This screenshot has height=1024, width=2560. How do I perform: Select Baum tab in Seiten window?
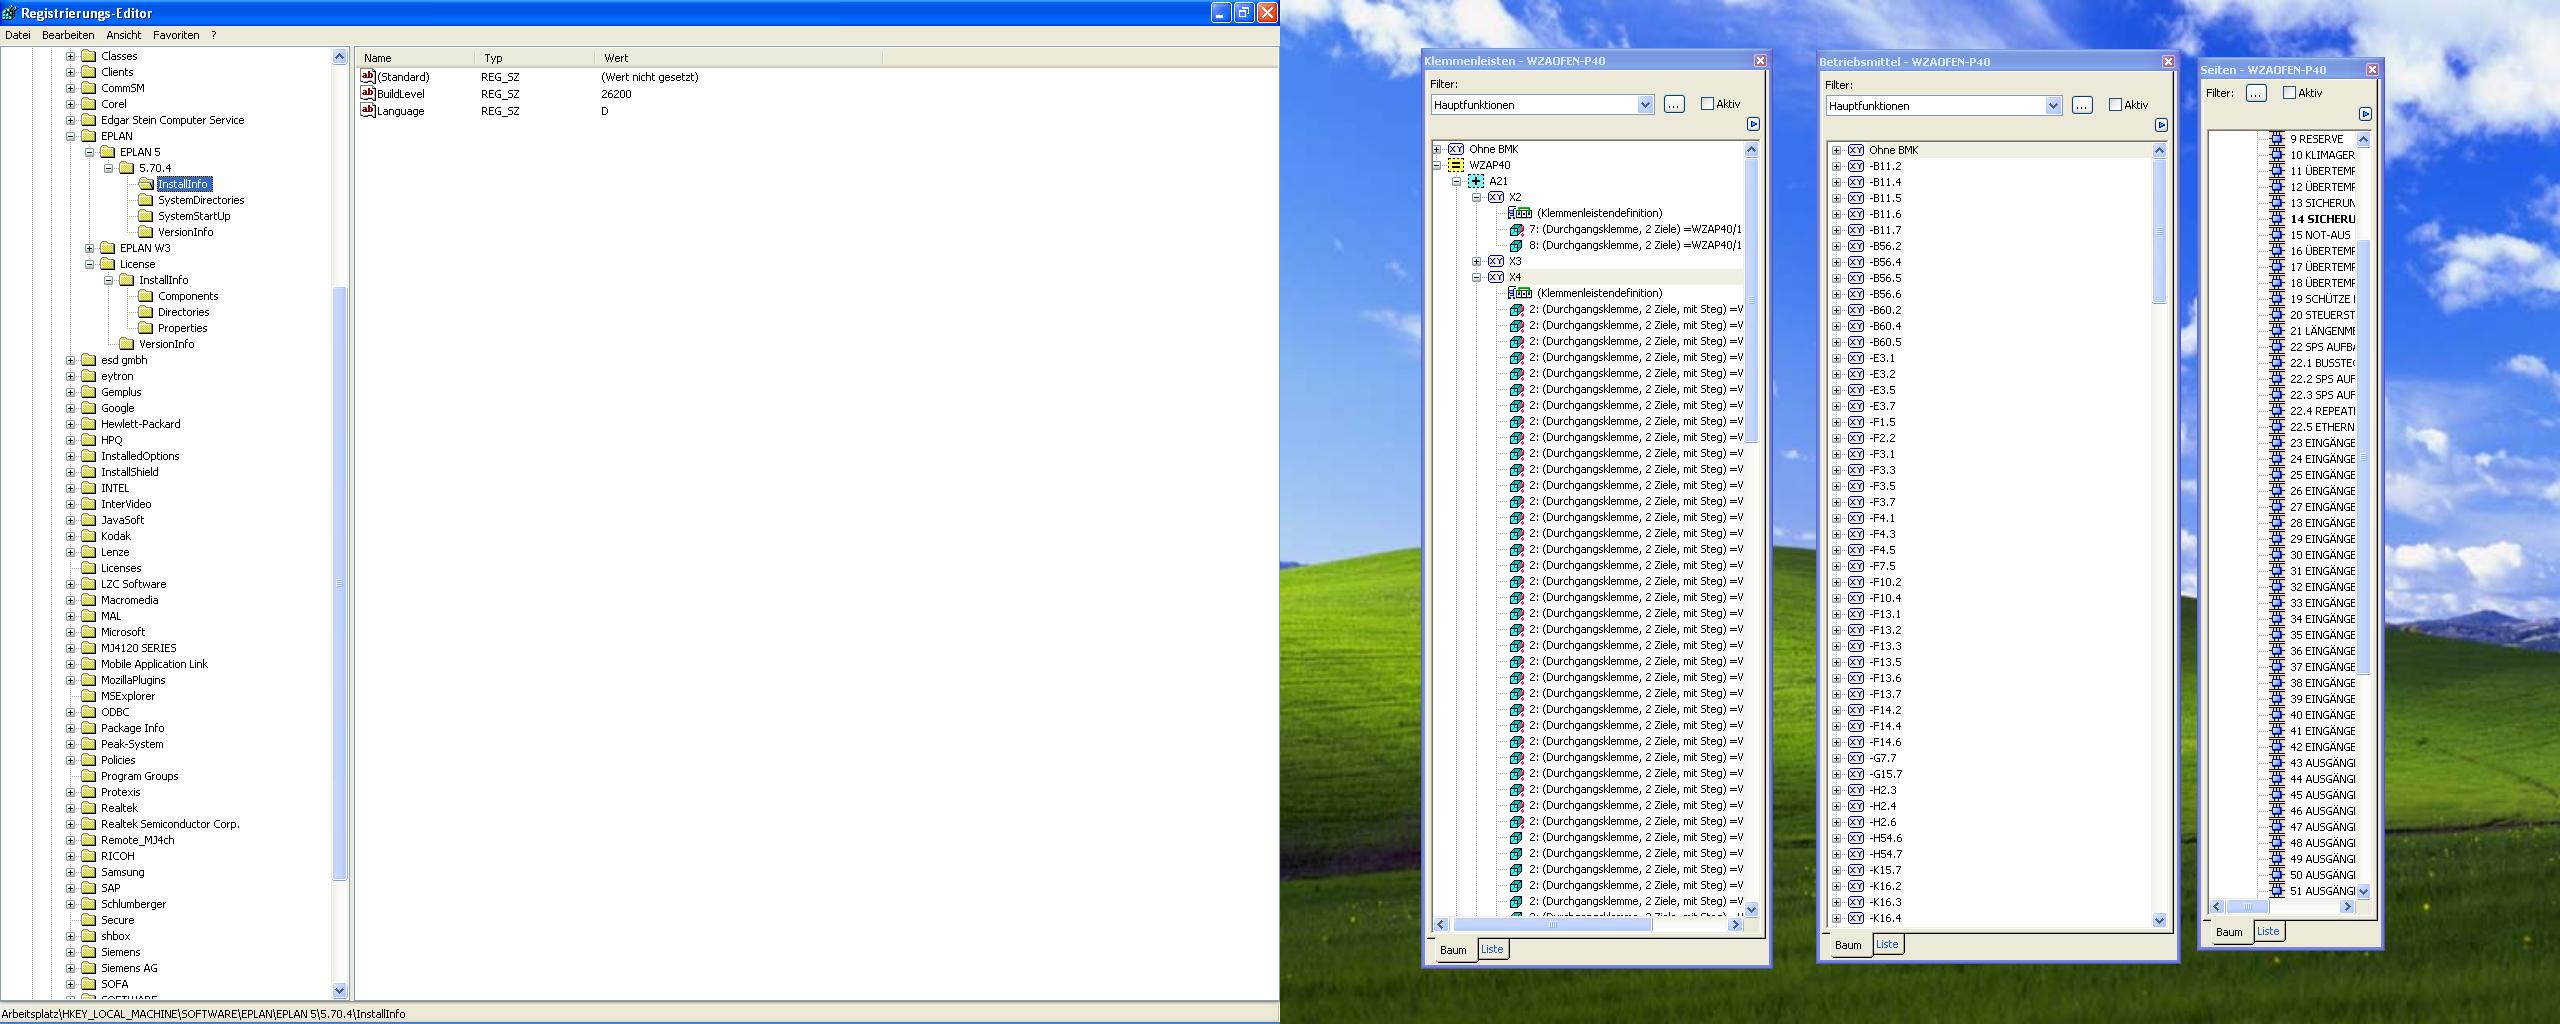(2229, 932)
